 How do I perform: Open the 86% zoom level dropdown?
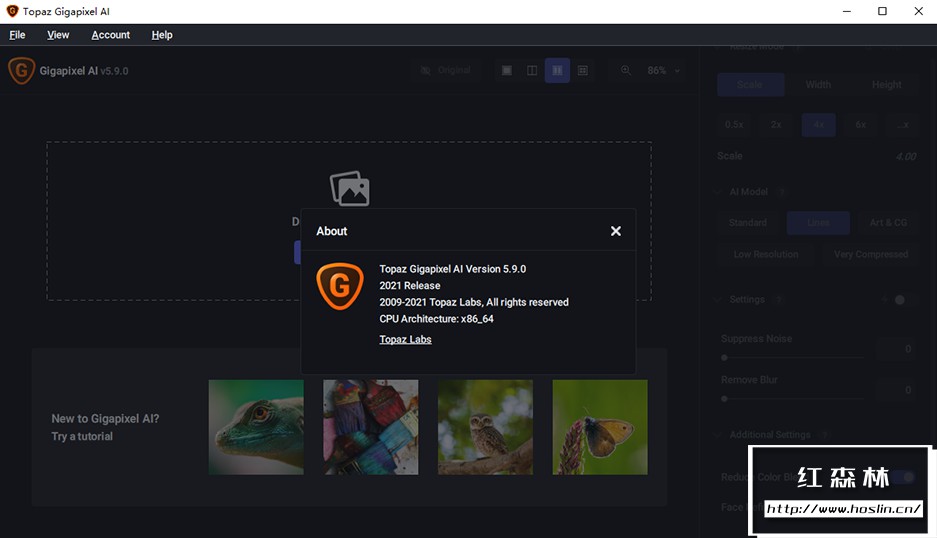663,71
